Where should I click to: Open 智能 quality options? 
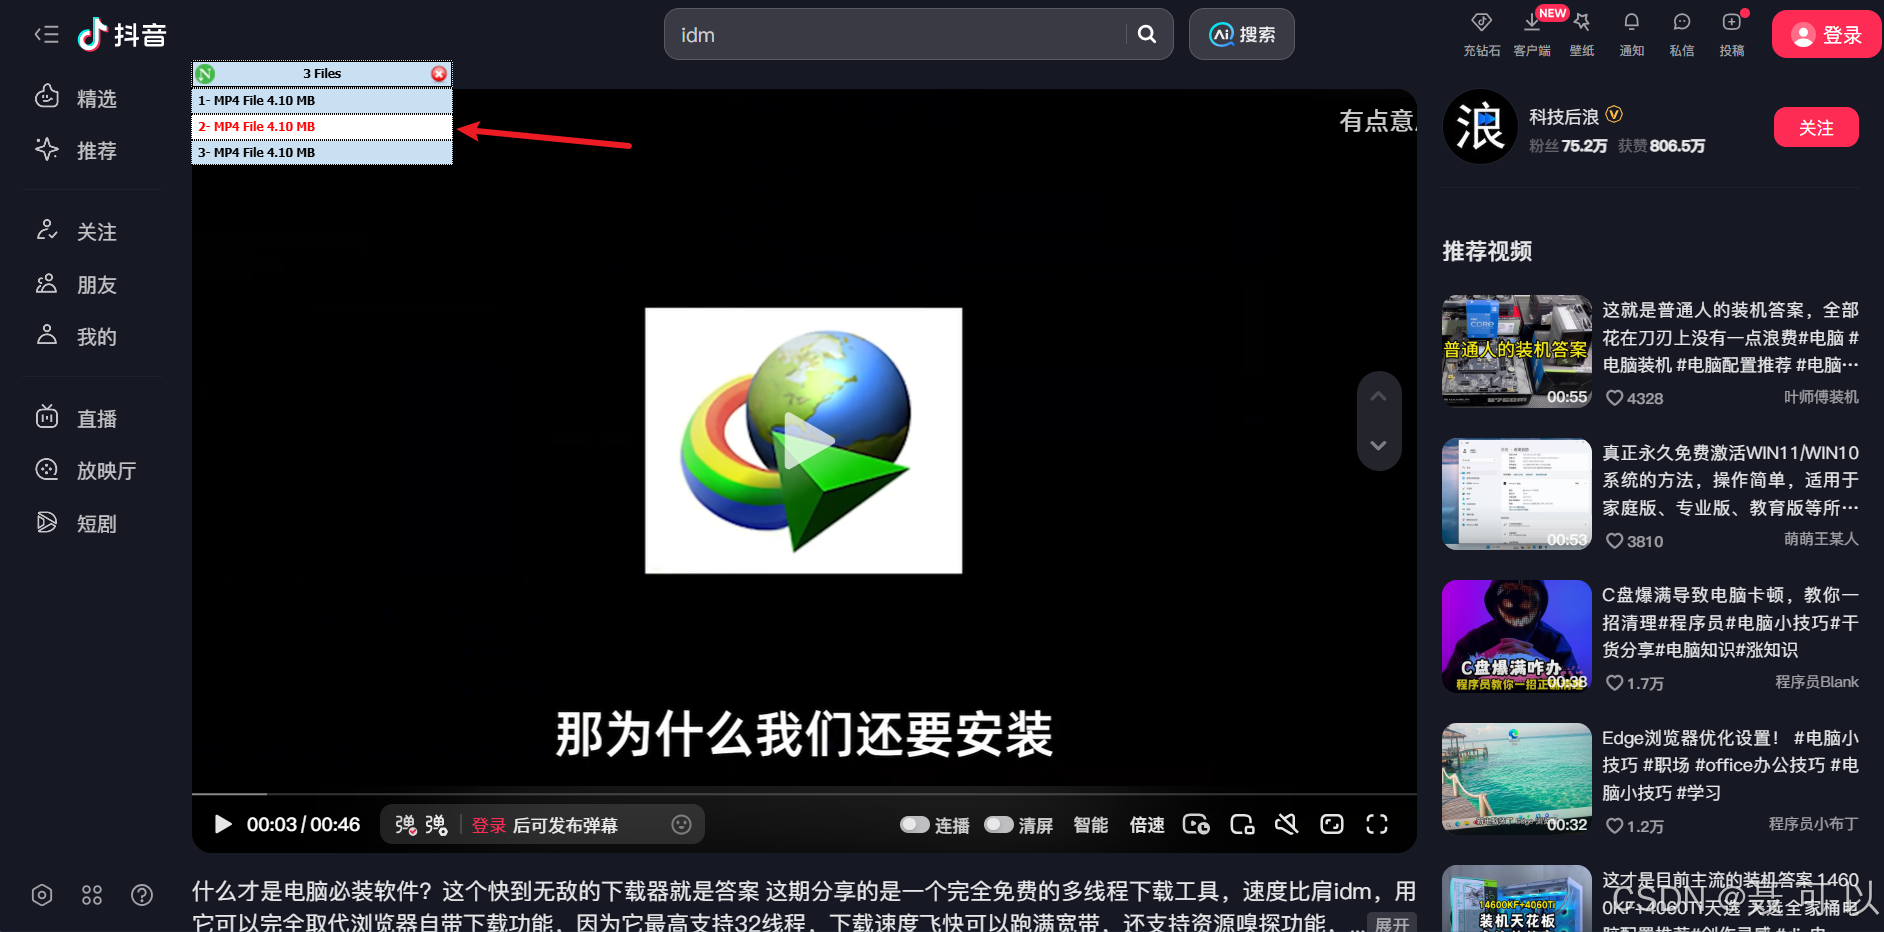click(1091, 825)
